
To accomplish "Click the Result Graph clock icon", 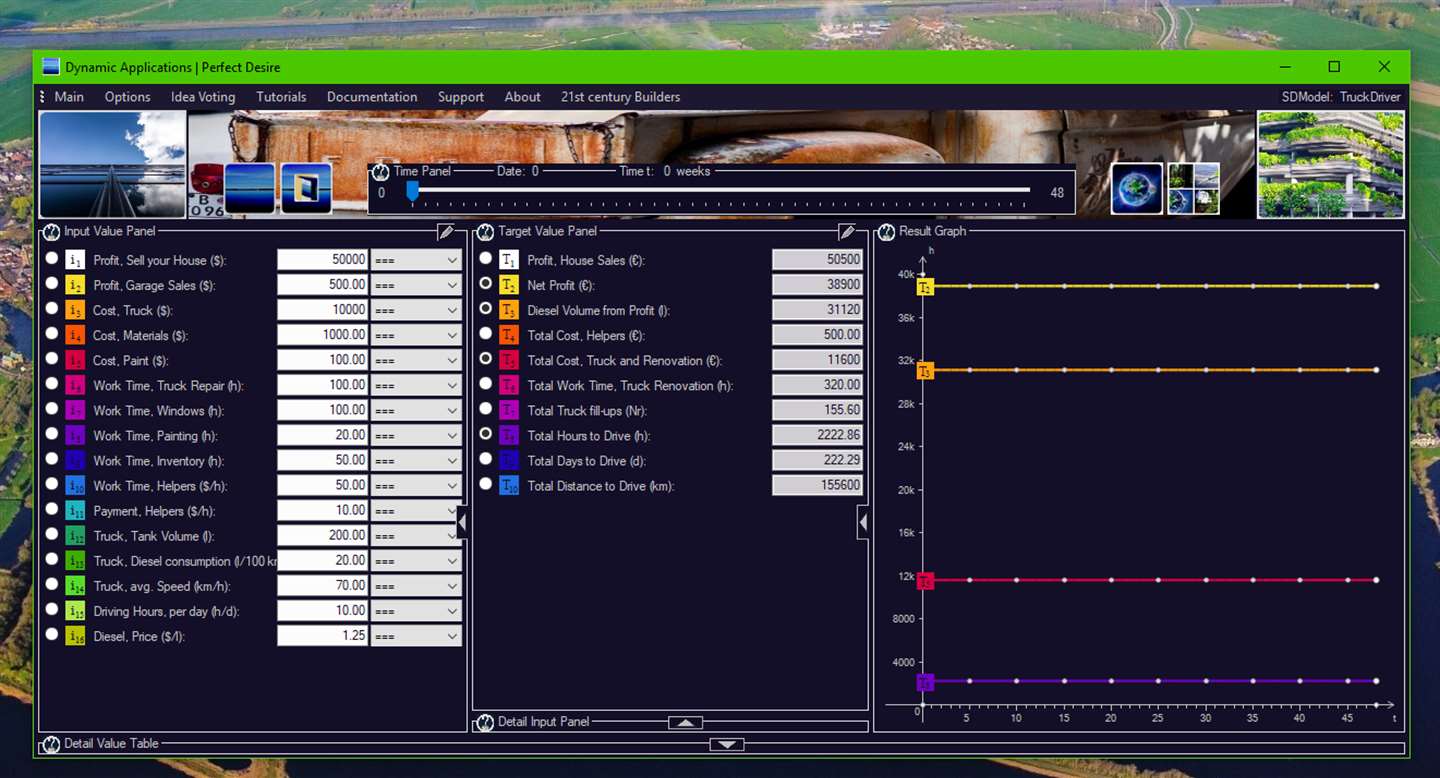I will 886,232.
